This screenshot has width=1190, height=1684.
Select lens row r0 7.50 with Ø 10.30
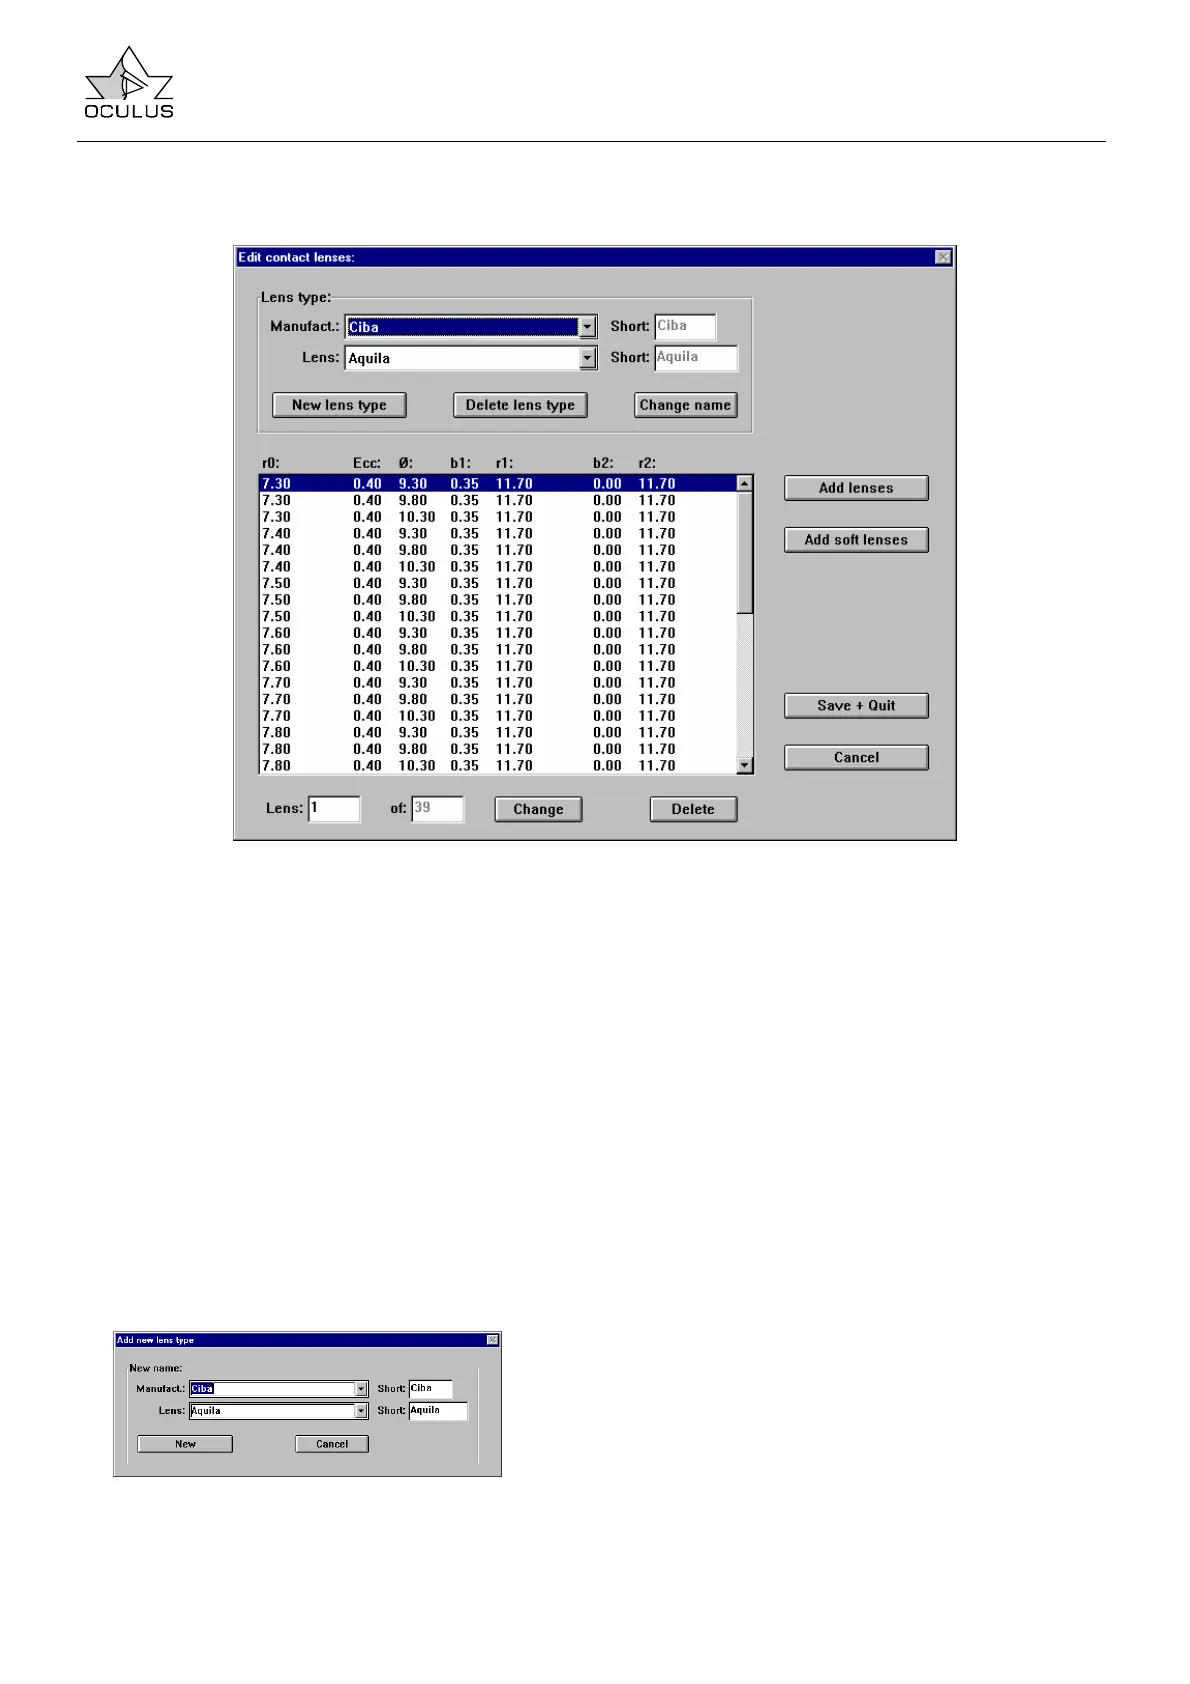click(497, 617)
